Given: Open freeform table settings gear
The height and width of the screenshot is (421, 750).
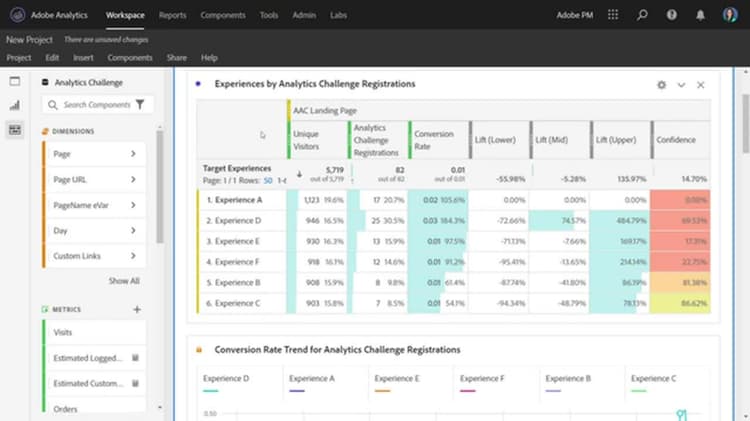Looking at the screenshot, I should point(662,85).
